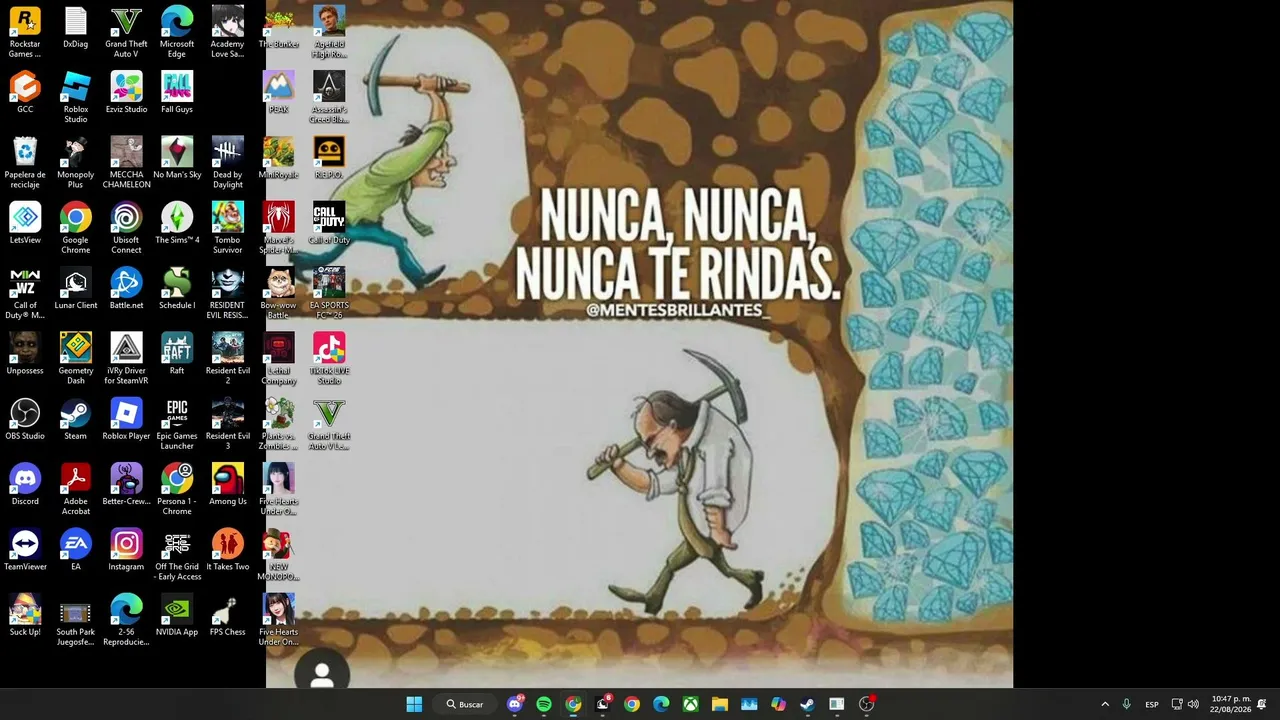
Task: Open the R.E.P.O. game shortcut
Action: click(329, 158)
